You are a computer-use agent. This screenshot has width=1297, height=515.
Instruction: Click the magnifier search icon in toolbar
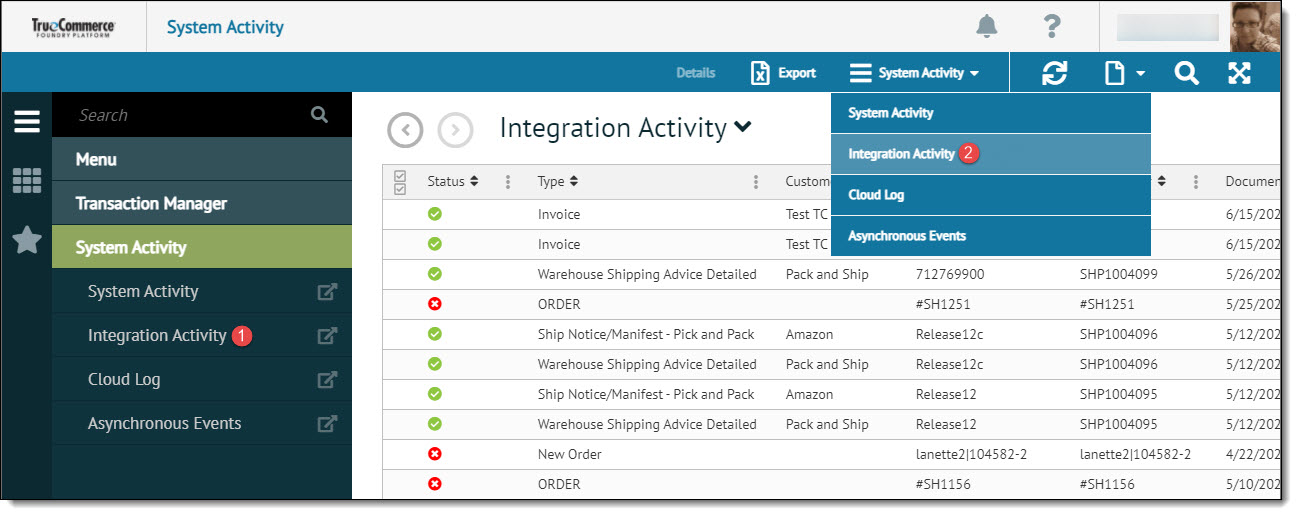point(1186,73)
